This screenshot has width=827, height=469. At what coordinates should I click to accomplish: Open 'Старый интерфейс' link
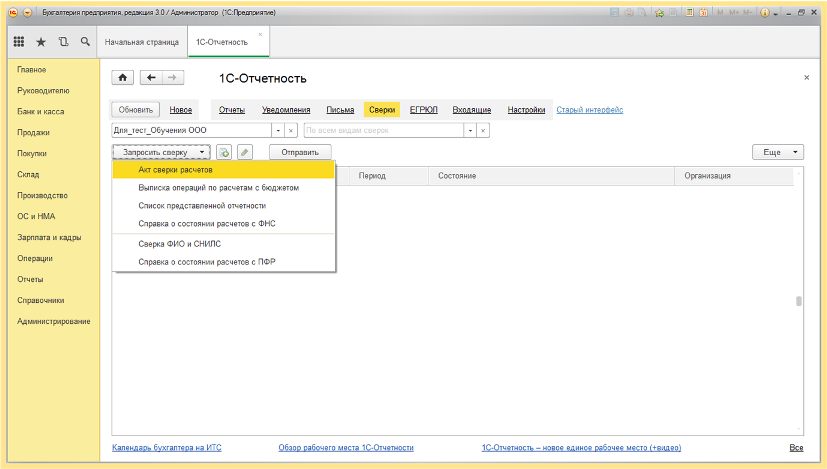[x=589, y=109]
